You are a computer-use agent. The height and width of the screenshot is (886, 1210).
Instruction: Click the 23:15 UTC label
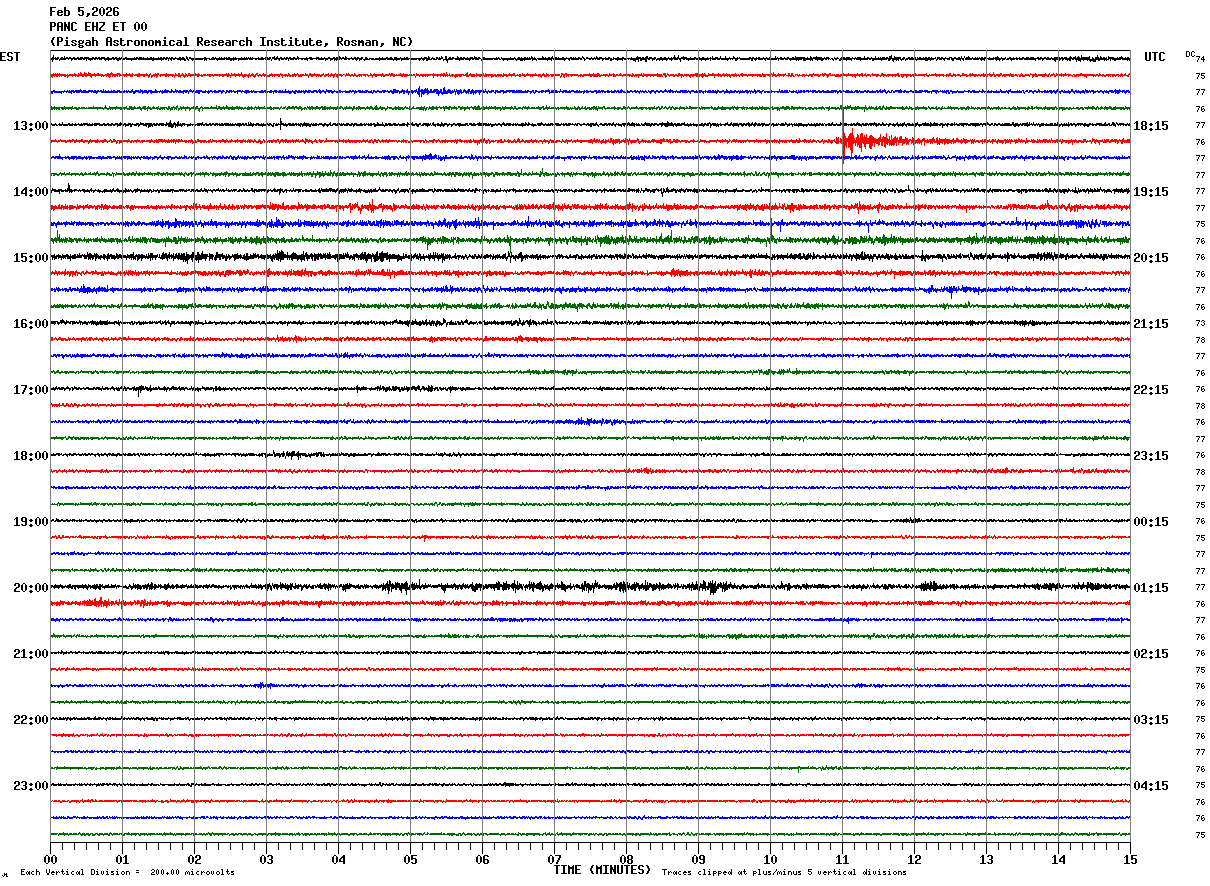point(1151,456)
